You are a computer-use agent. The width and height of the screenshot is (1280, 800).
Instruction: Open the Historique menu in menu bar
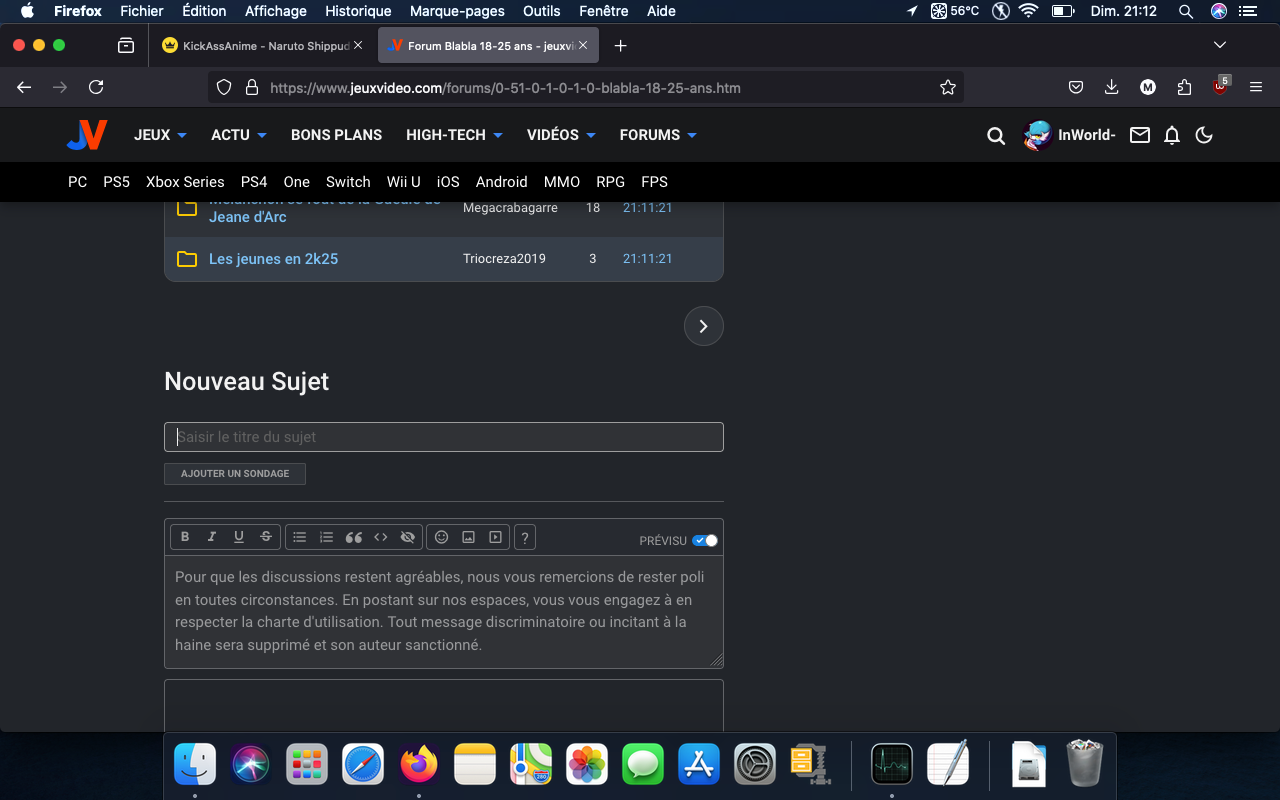(x=358, y=11)
